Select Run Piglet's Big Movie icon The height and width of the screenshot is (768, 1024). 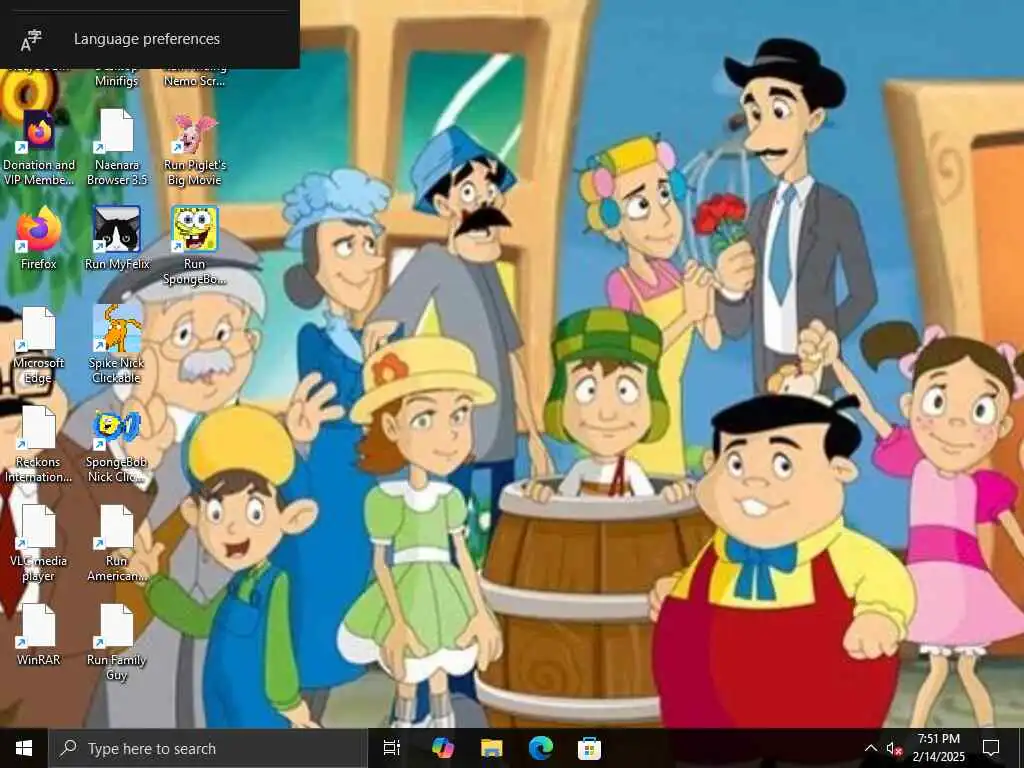pos(195,150)
